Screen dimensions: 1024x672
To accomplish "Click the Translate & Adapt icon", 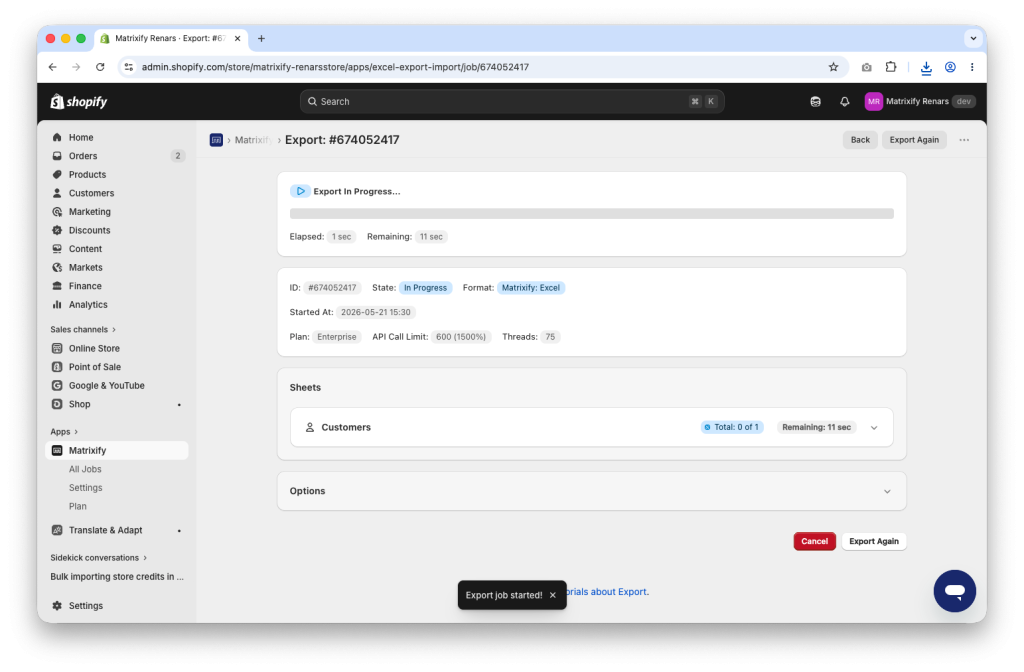I will click(57, 530).
